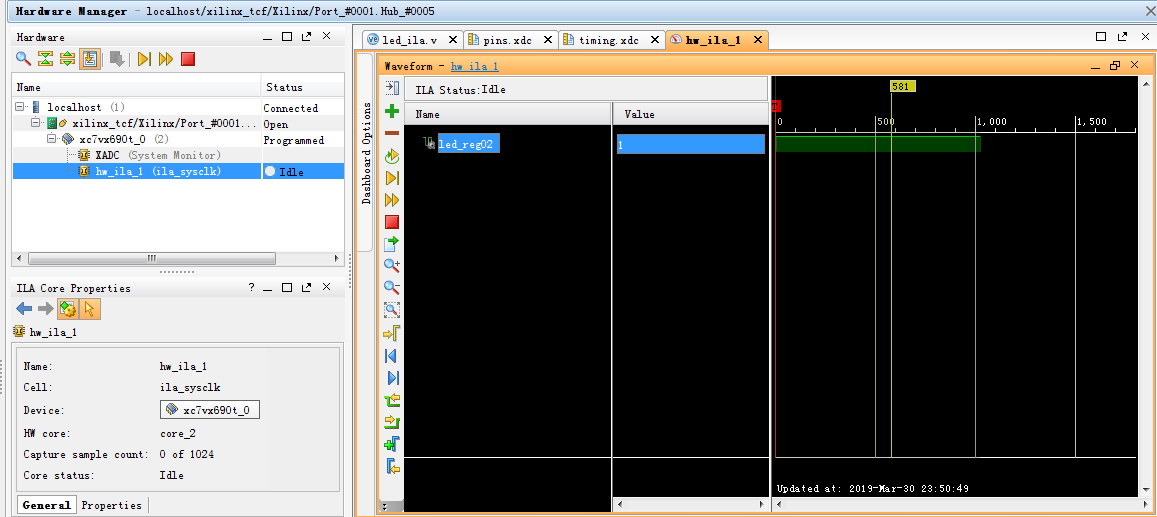
Task: Go to next transition in waveform
Action: click(x=392, y=423)
